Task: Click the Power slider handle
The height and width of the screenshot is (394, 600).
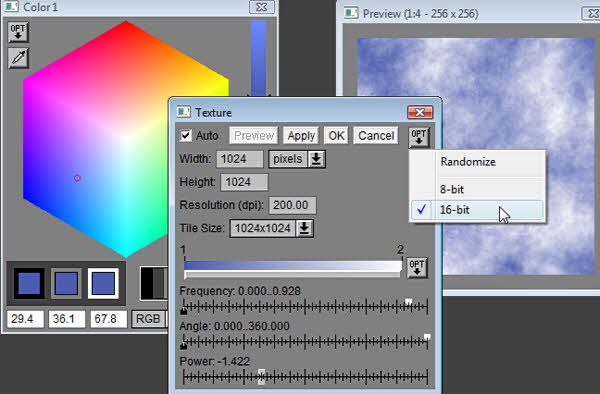Action: click(261, 377)
